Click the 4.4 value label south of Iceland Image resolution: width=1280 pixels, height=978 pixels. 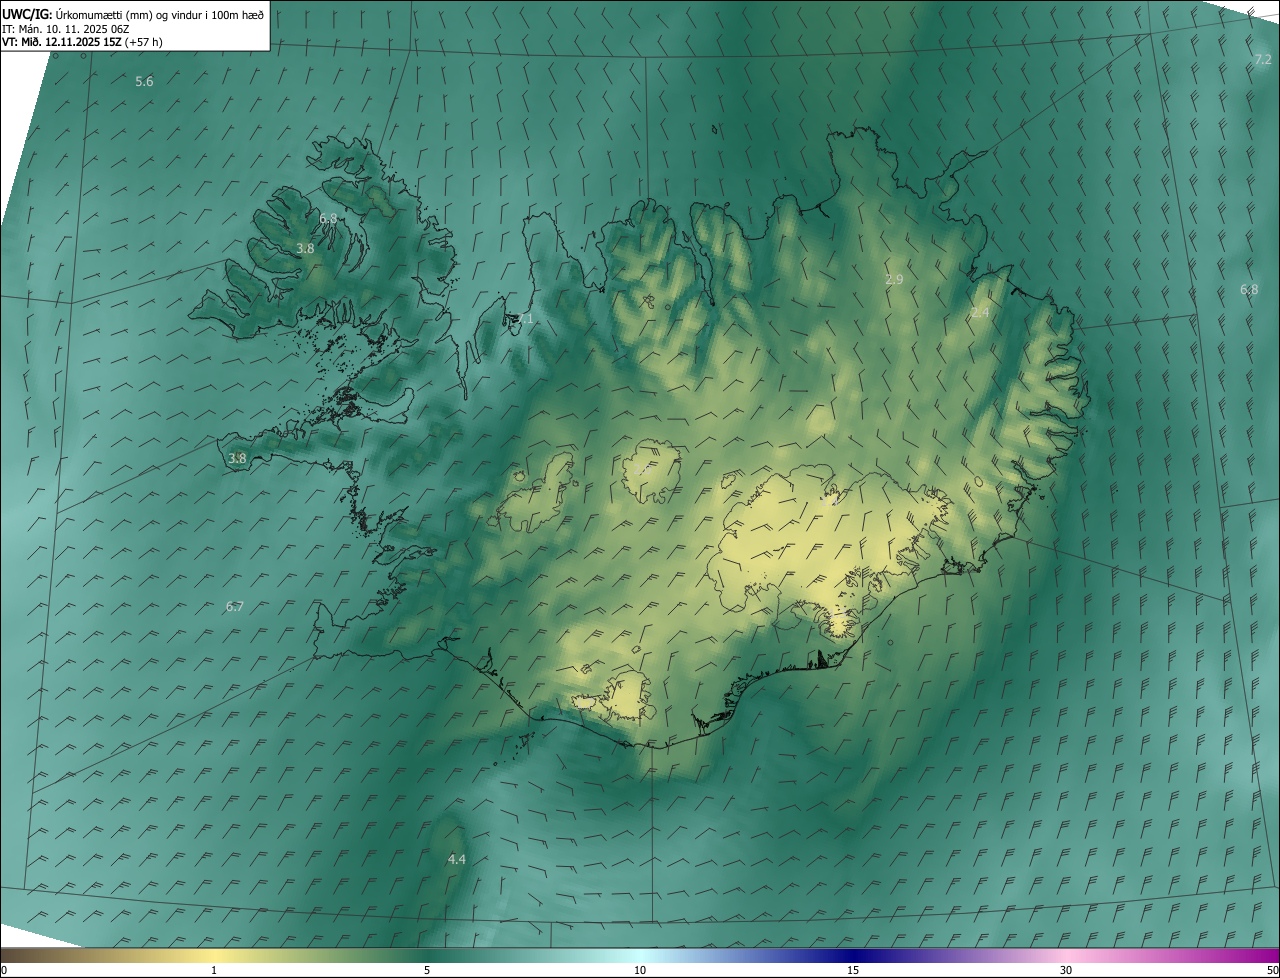457,859
